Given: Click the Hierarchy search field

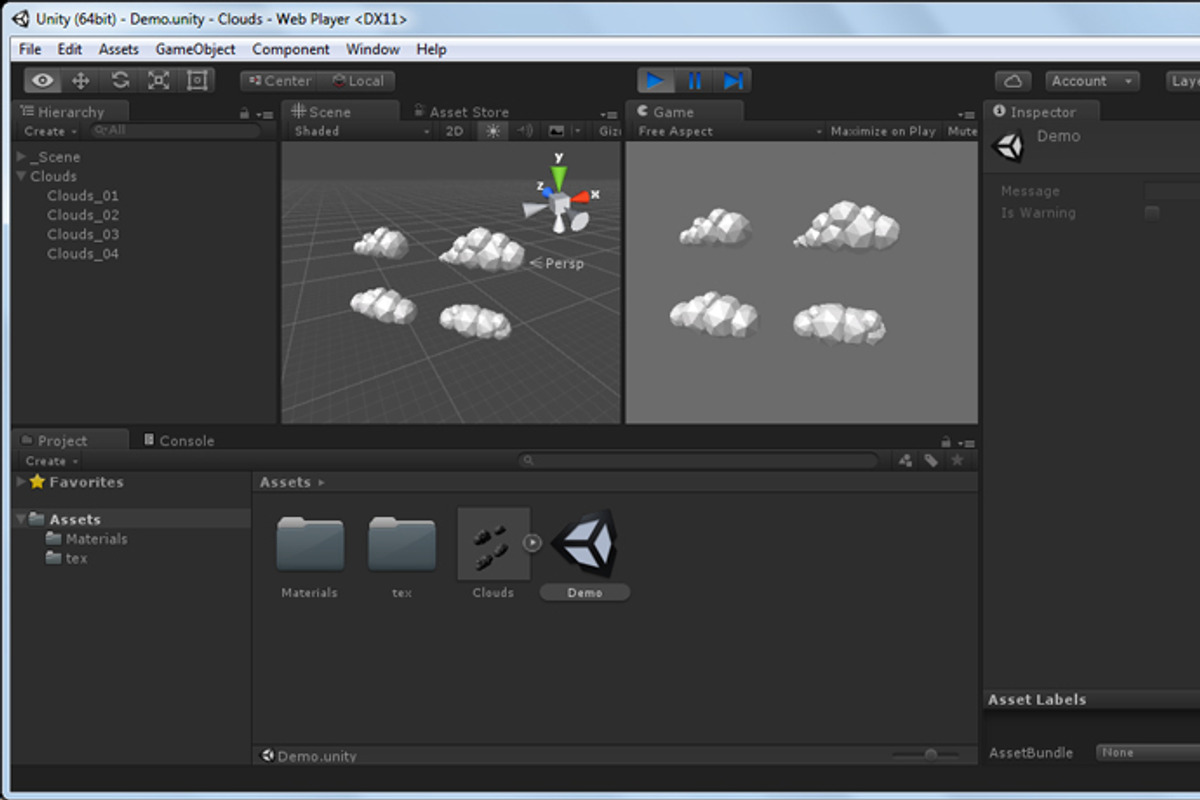Looking at the screenshot, I should (173, 131).
